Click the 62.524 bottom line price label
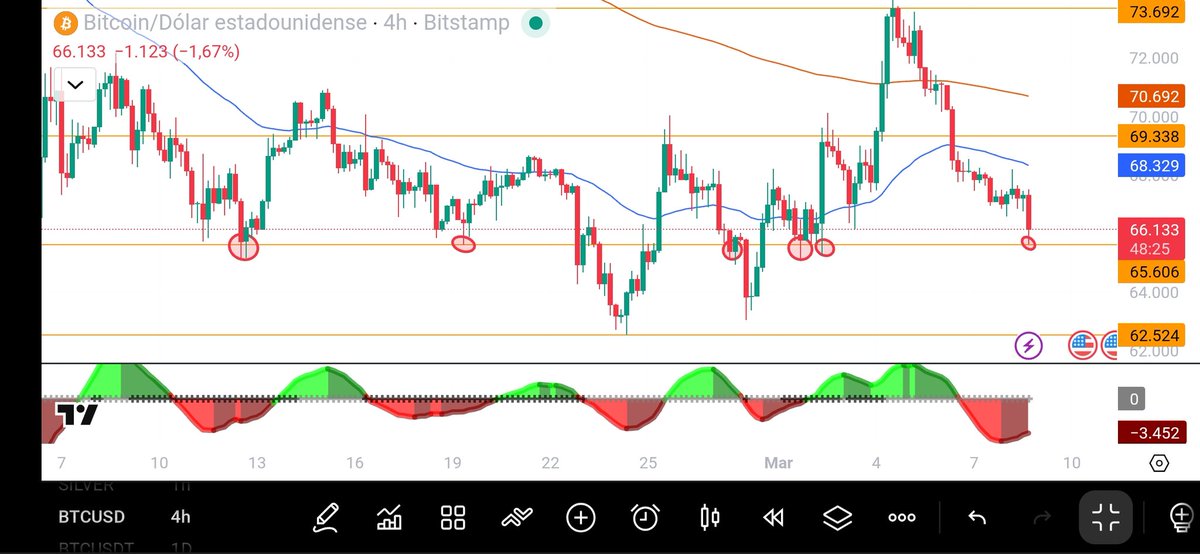This screenshot has height=554, width=1200. (1151, 335)
